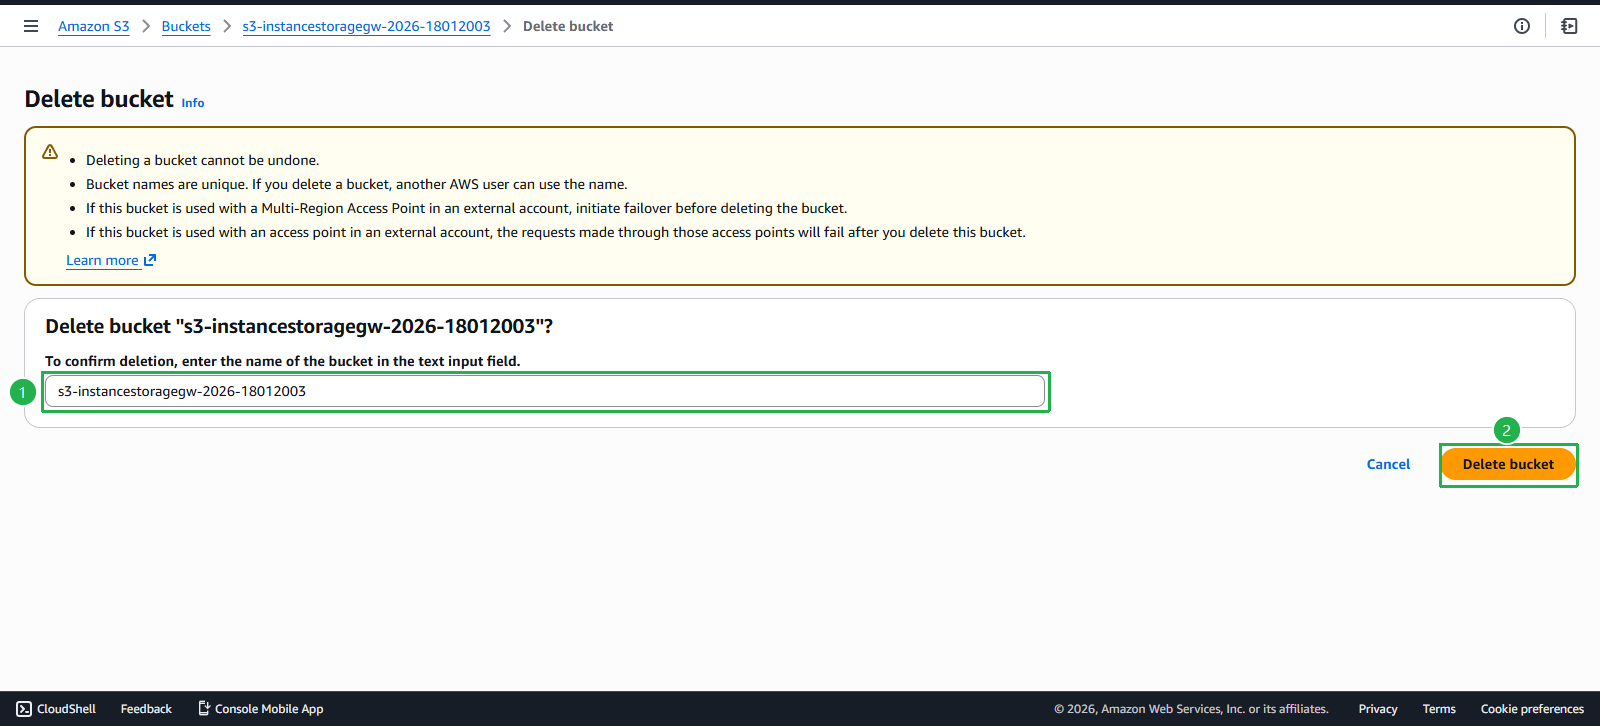Click 'Bucket names are unique' warning line
This screenshot has height=726, width=1600.
(x=357, y=184)
